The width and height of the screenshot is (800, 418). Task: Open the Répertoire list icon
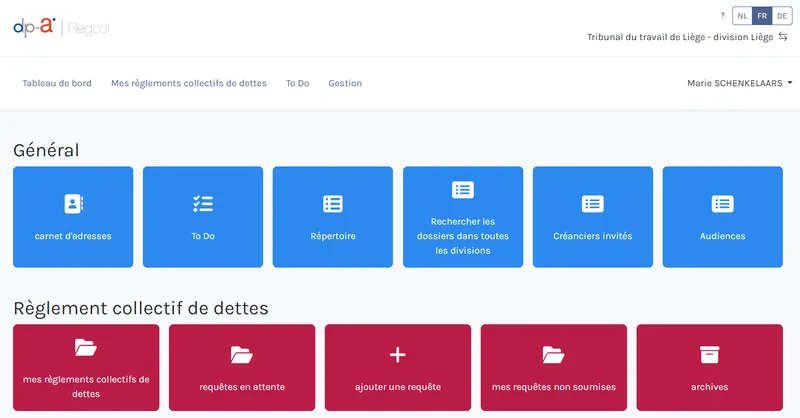pos(333,204)
